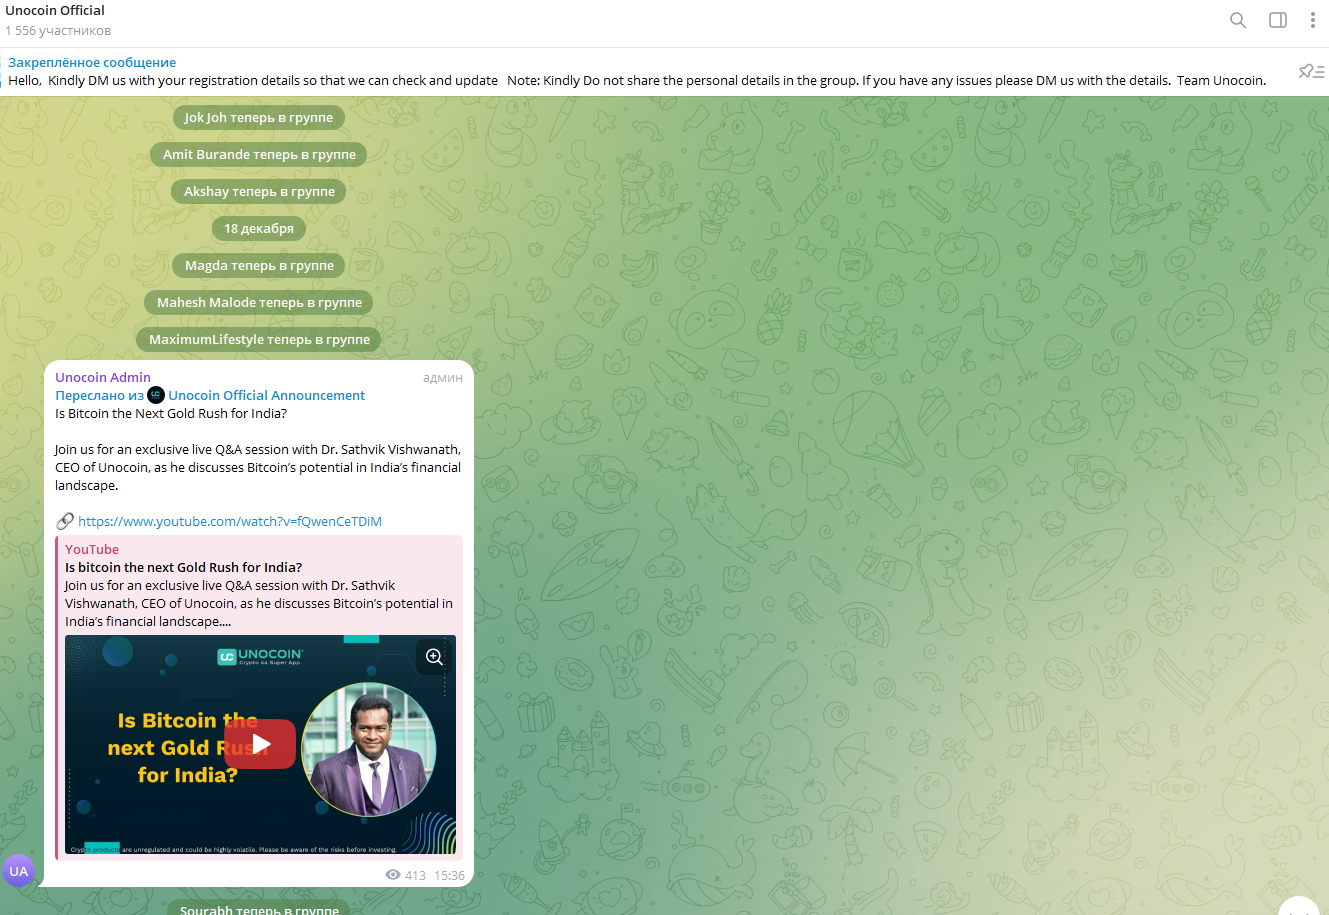Click the 1 556 участников member count
Image resolution: width=1329 pixels, height=915 pixels.
click(x=58, y=30)
